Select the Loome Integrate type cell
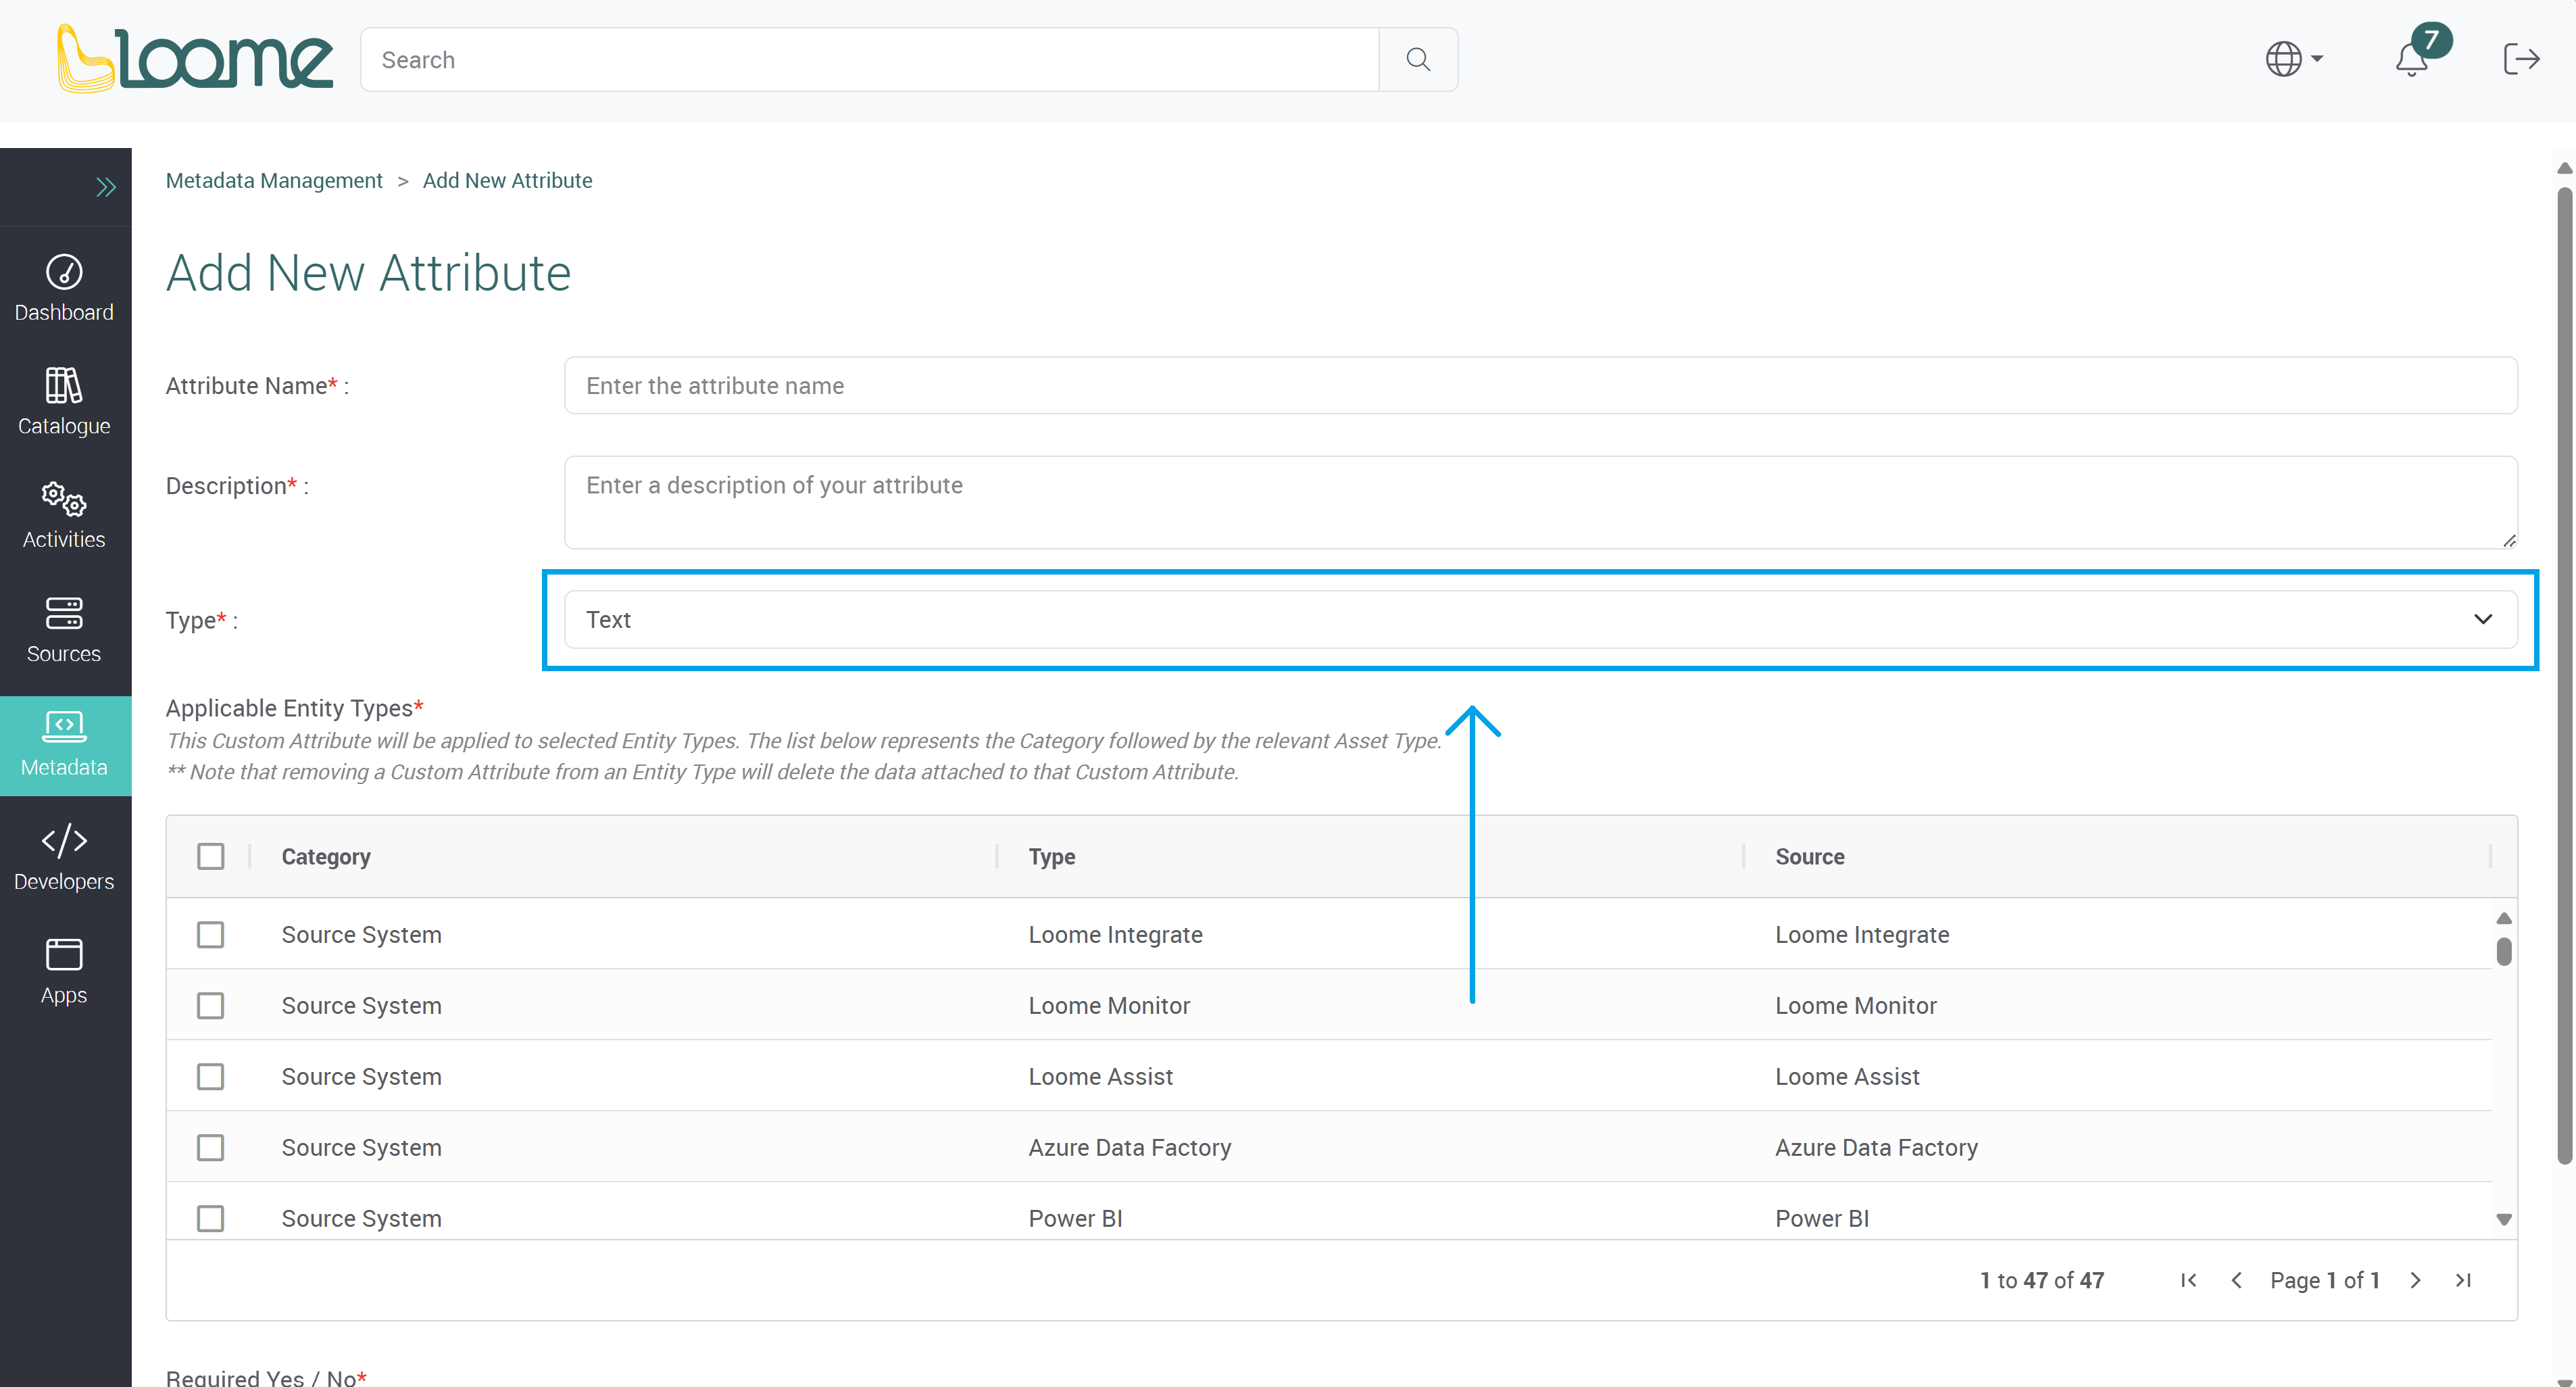This screenshot has height=1387, width=2576. click(1115, 934)
